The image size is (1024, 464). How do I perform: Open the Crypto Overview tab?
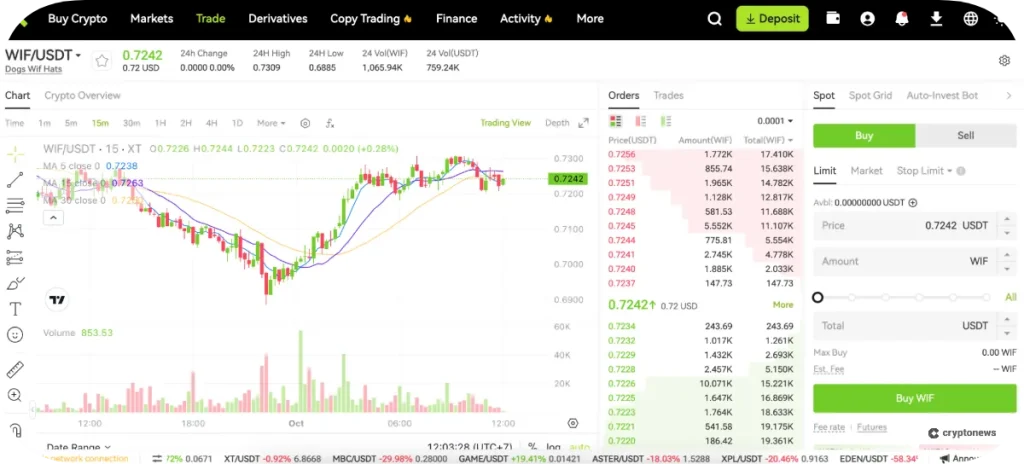pos(82,96)
